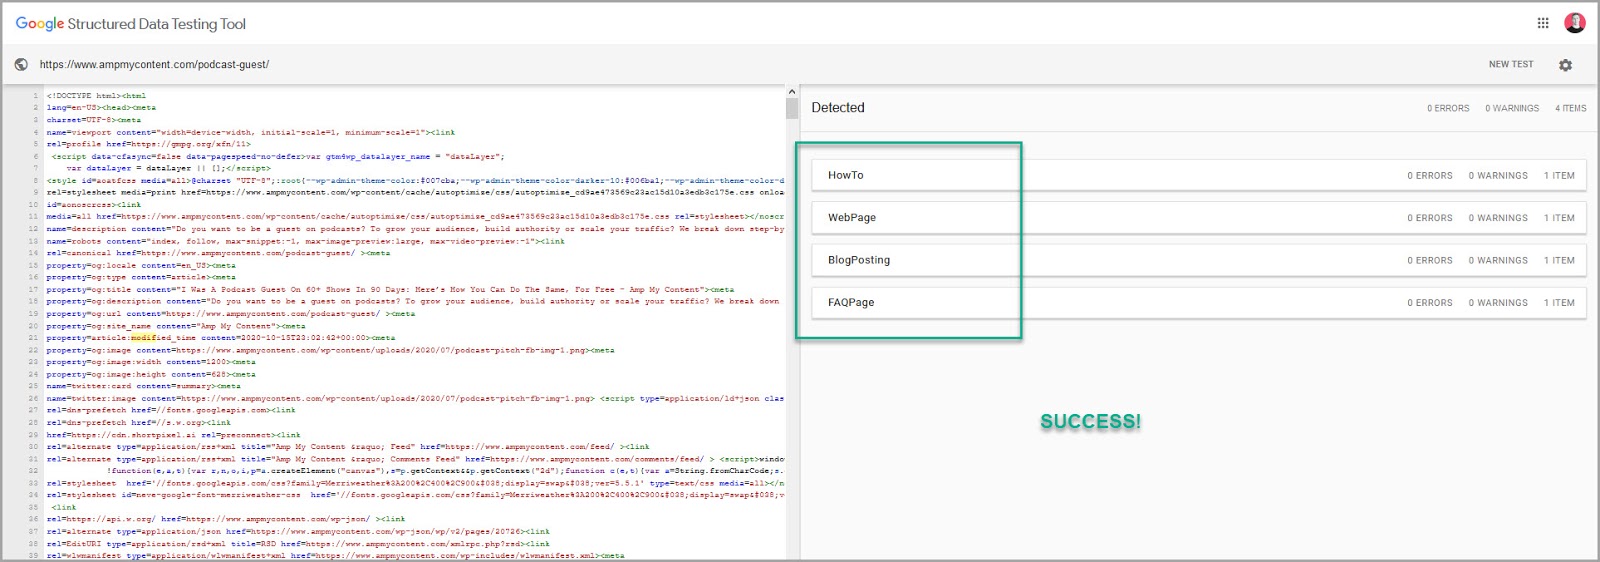Expand the WebPage detected item
Viewport: 1600px width, 562px height.
click(852, 218)
